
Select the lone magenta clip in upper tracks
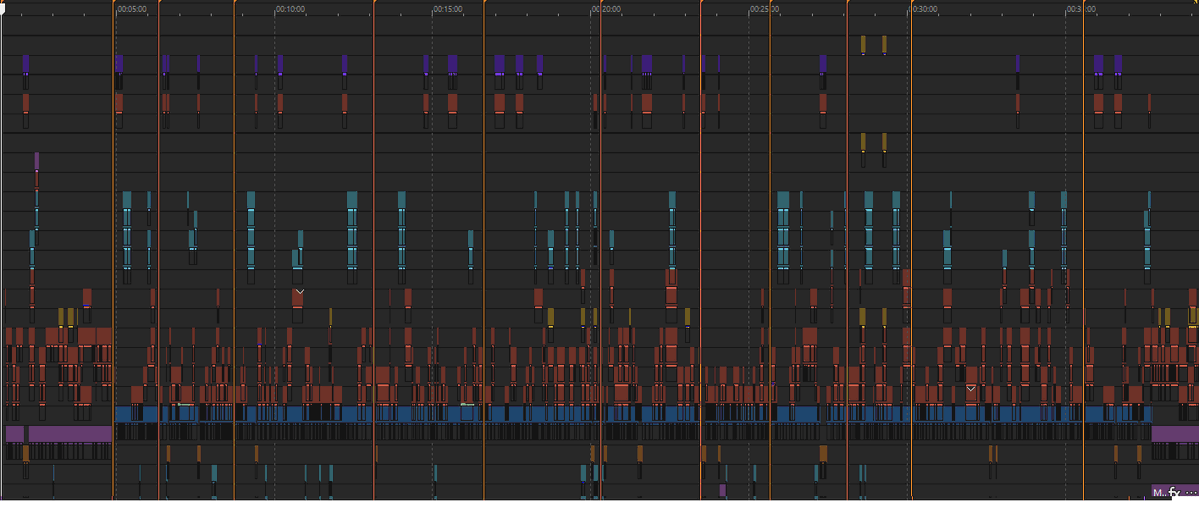pyautogui.click(x=37, y=161)
